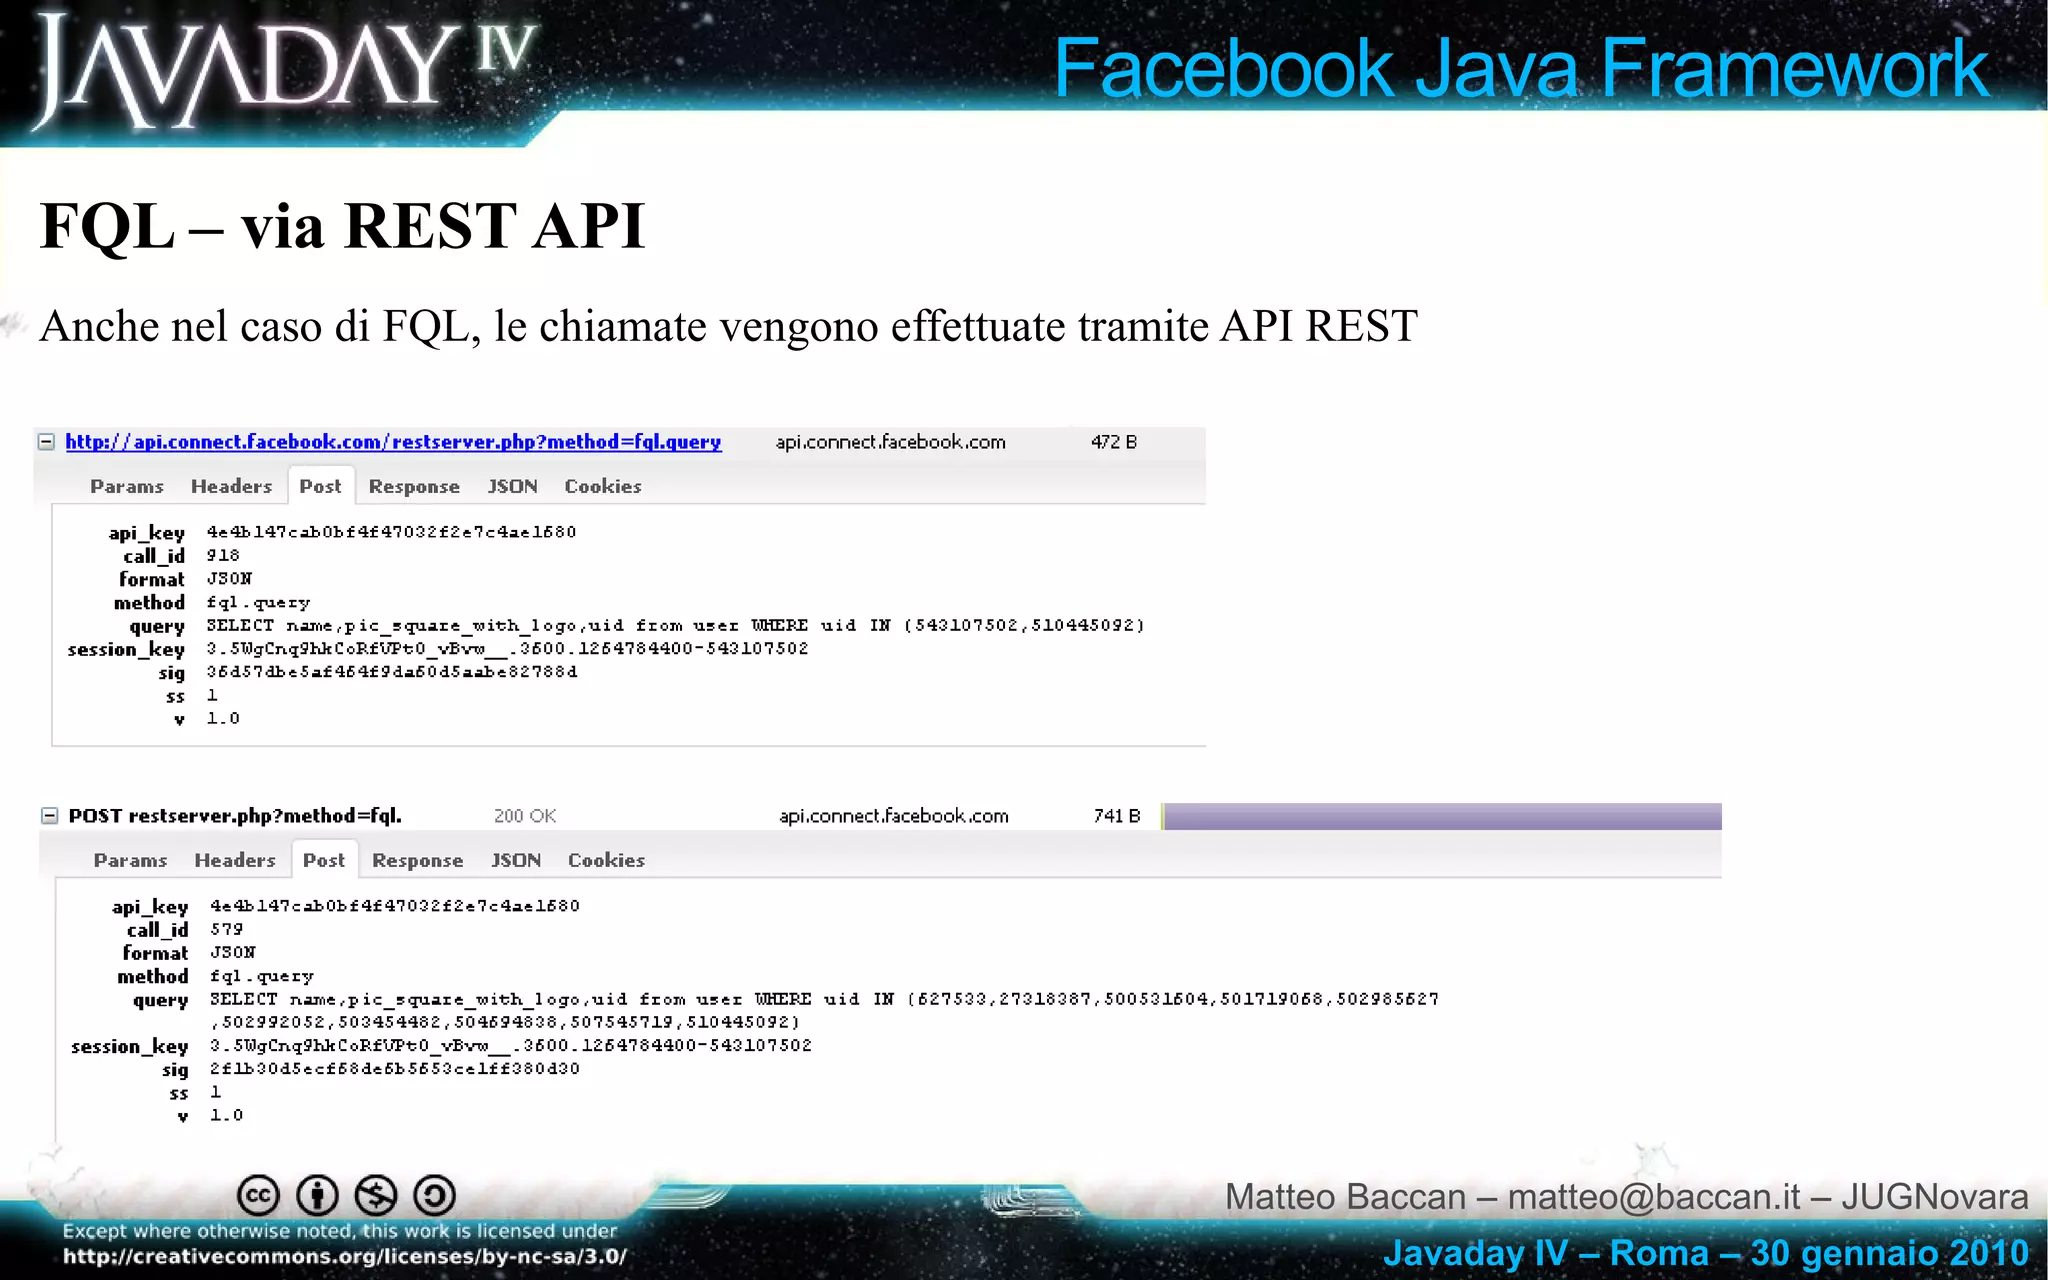2048x1280 pixels.
Task: Switch to Params tab in POST restserver request
Action: pos(130,860)
